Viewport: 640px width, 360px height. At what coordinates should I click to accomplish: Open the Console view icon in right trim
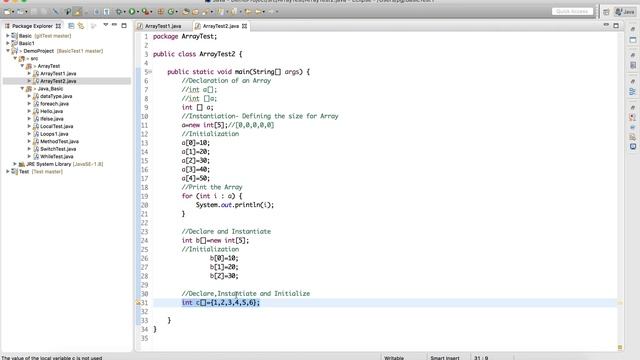click(633, 147)
